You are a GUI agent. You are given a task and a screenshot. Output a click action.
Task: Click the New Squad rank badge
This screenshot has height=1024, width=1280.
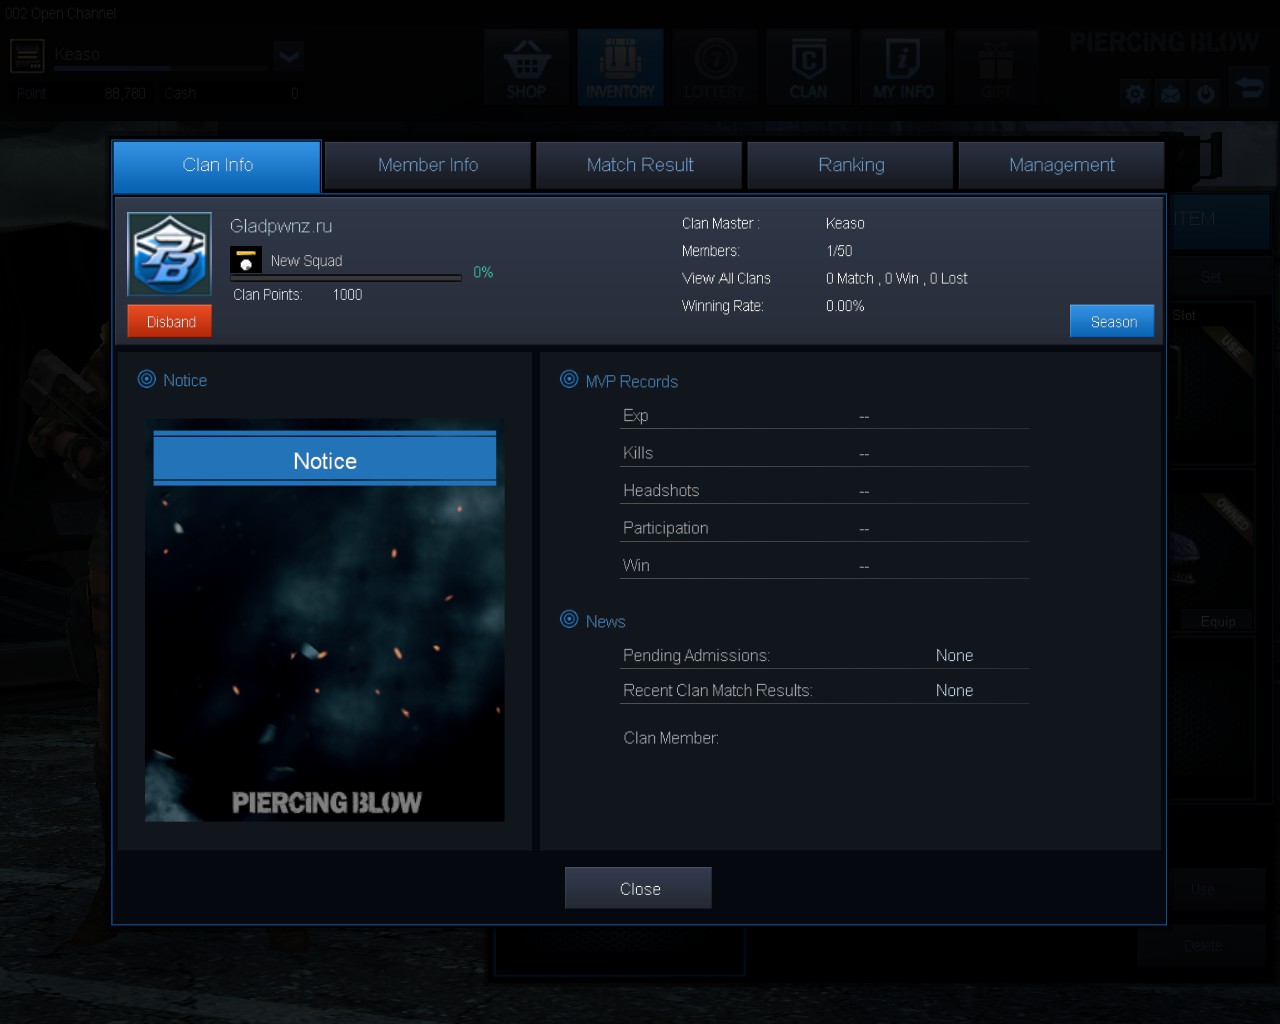point(246,260)
